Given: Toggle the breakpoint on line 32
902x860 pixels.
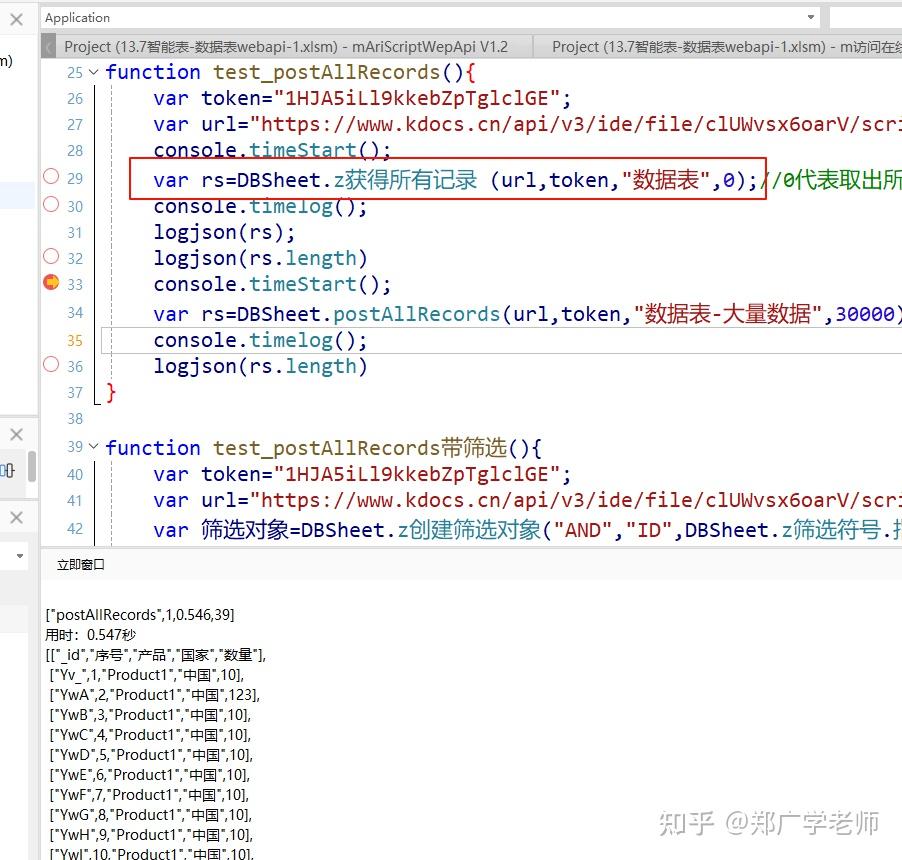Looking at the screenshot, I should [x=51, y=257].
